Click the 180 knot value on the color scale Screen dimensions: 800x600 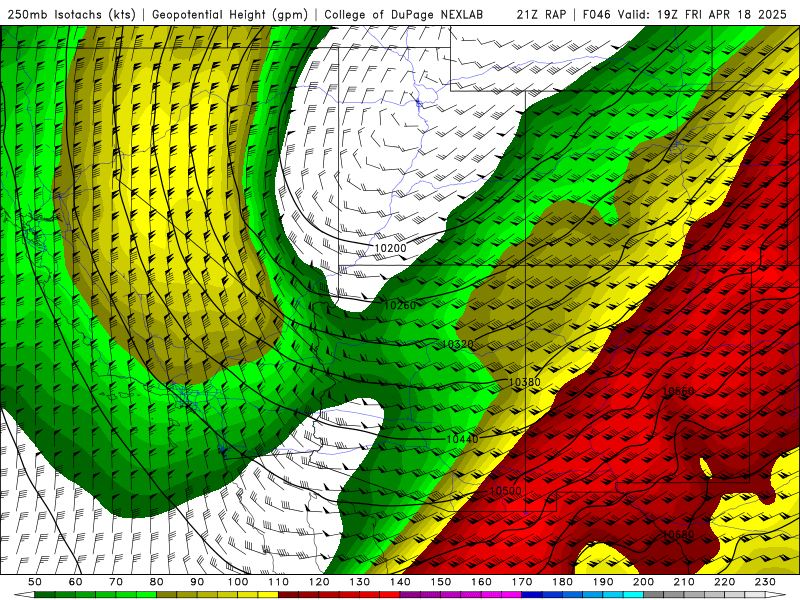[x=562, y=582]
